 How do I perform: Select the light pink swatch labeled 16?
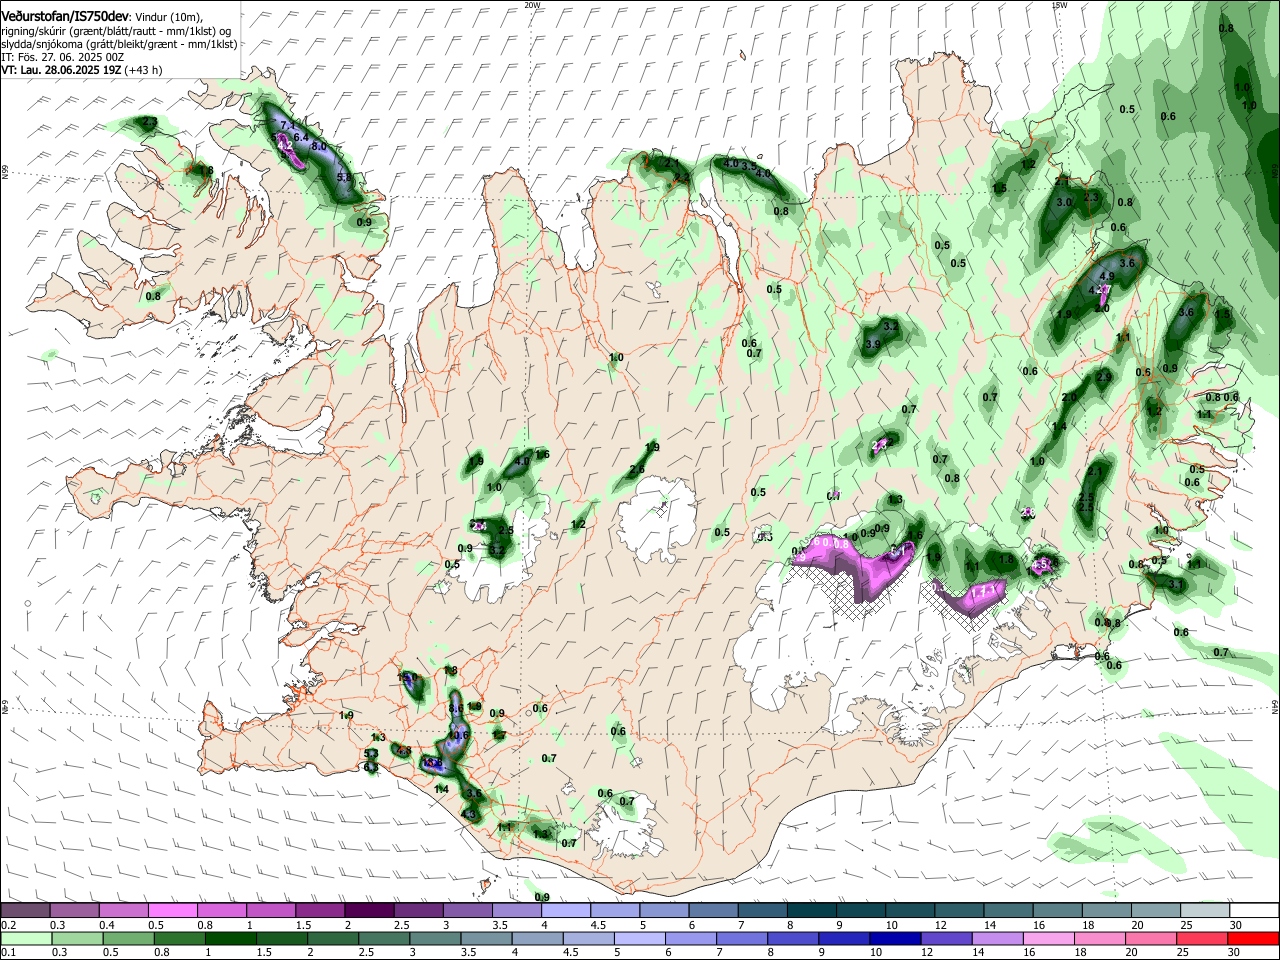(1051, 937)
